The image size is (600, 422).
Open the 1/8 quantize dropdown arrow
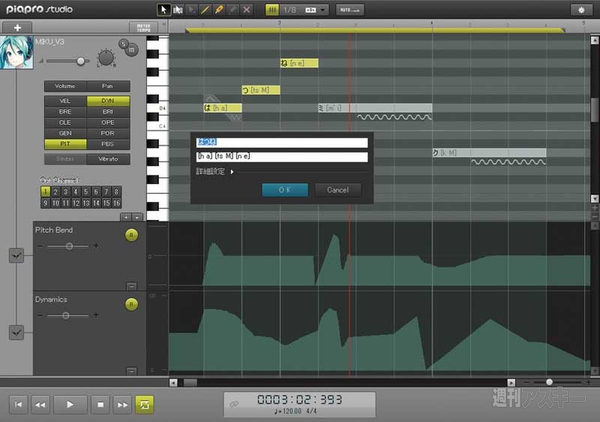coord(323,10)
